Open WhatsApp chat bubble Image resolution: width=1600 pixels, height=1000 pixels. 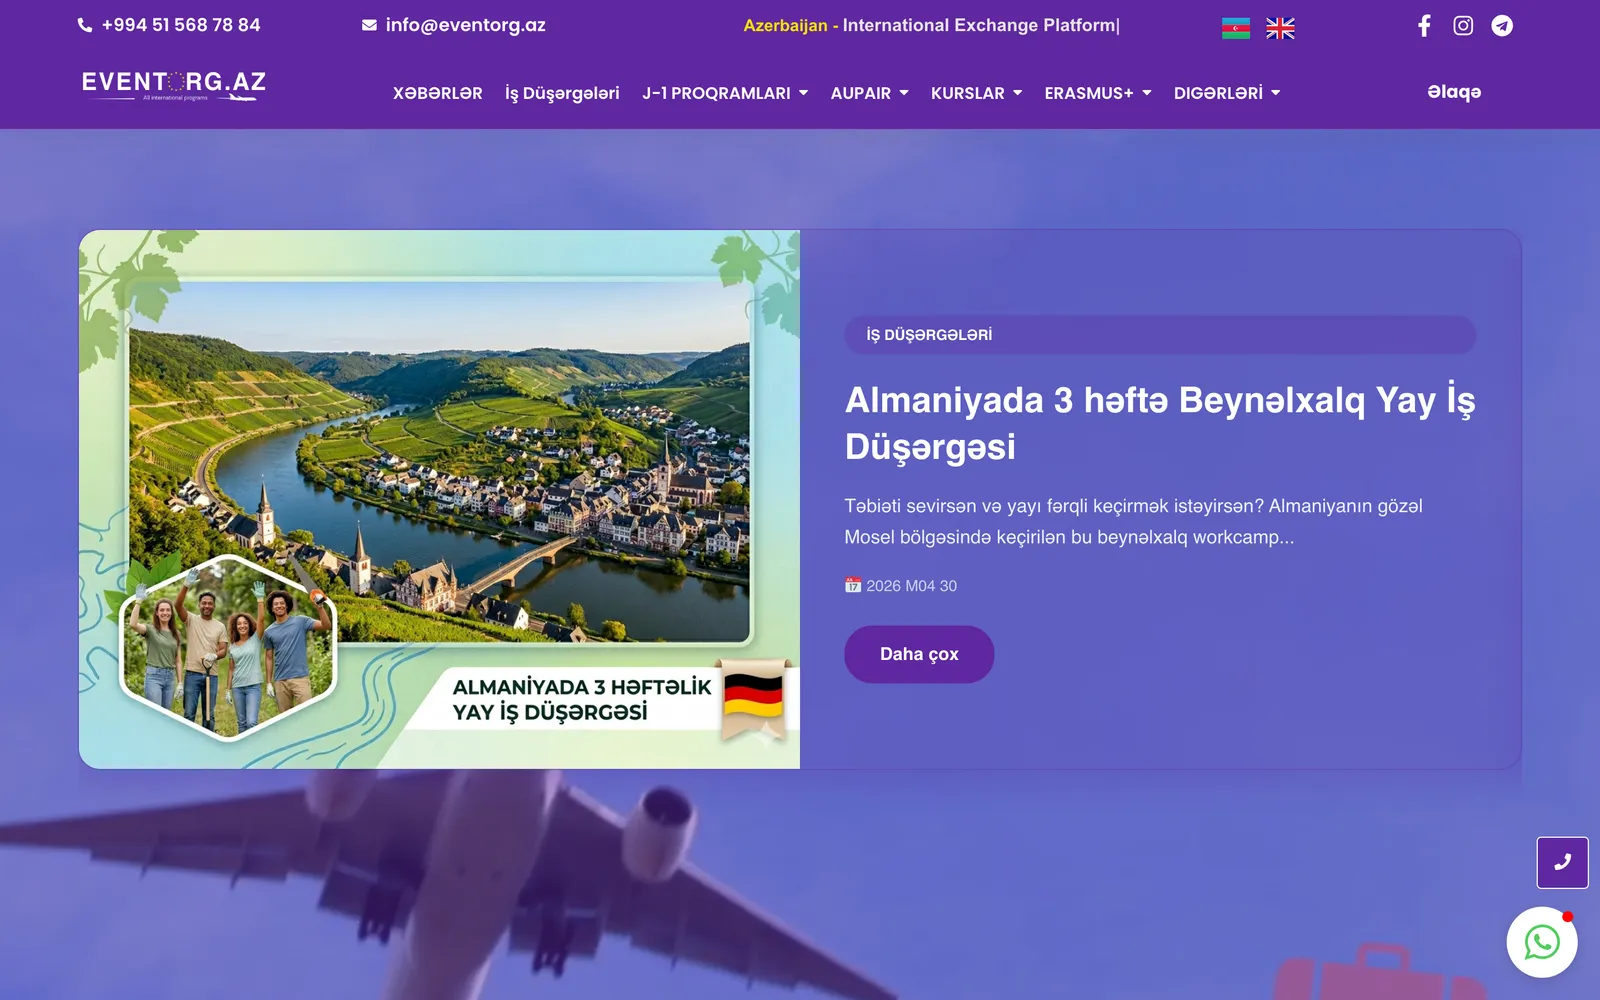1542,942
